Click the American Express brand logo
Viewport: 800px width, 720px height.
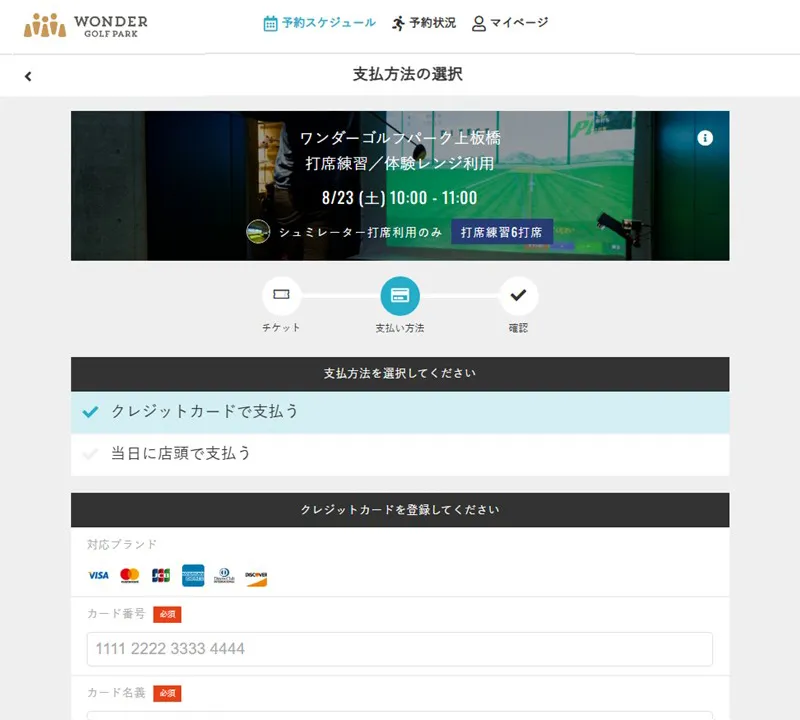click(193, 576)
